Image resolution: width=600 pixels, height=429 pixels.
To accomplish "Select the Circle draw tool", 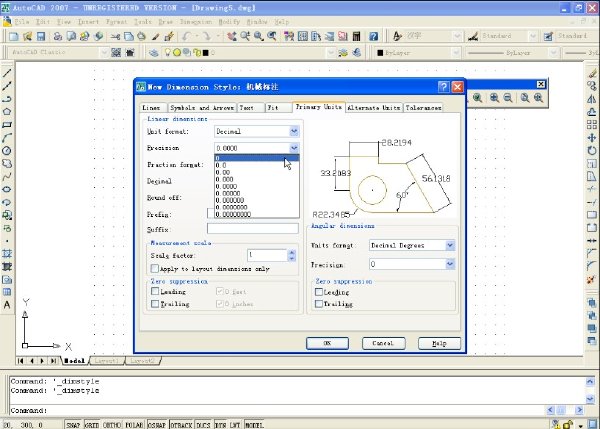I will 7,151.
